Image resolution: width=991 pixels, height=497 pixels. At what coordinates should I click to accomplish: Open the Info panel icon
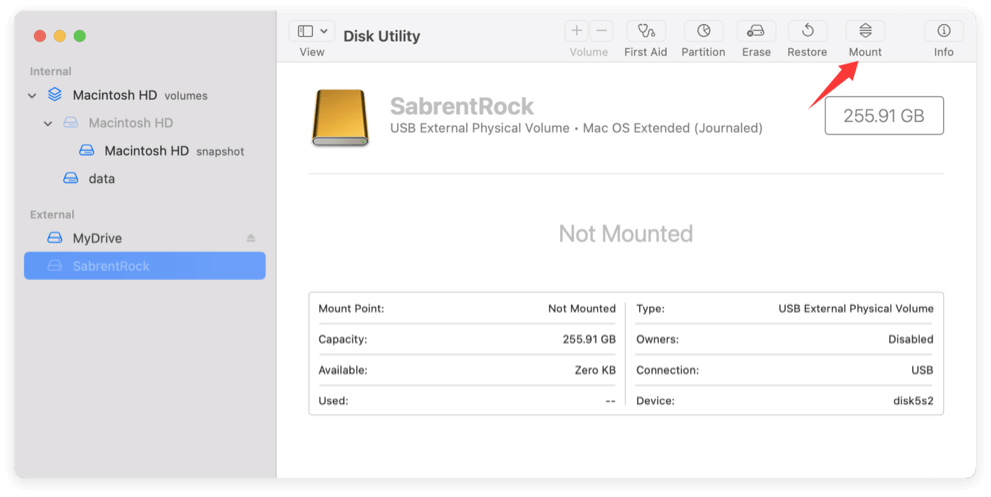(x=944, y=30)
